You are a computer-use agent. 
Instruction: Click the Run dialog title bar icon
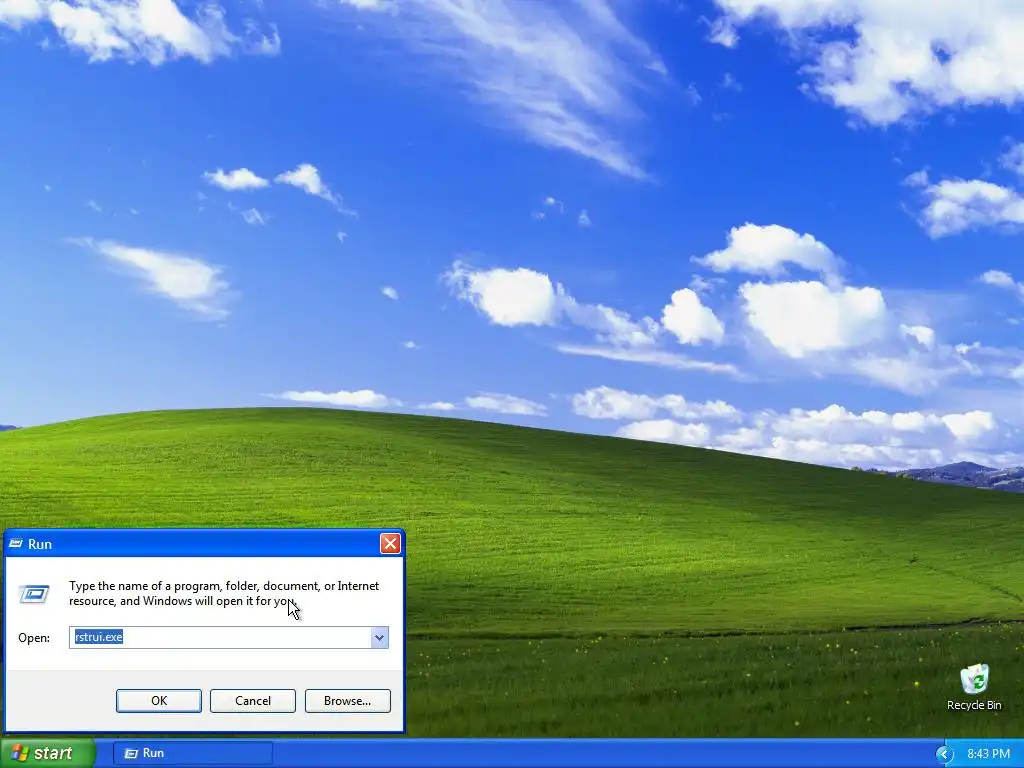[x=16, y=544]
